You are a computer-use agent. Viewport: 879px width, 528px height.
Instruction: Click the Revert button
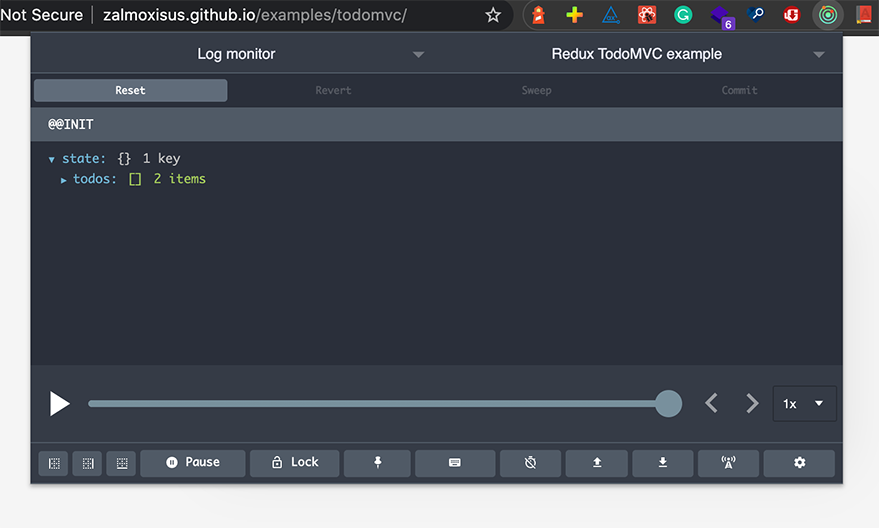click(x=334, y=90)
